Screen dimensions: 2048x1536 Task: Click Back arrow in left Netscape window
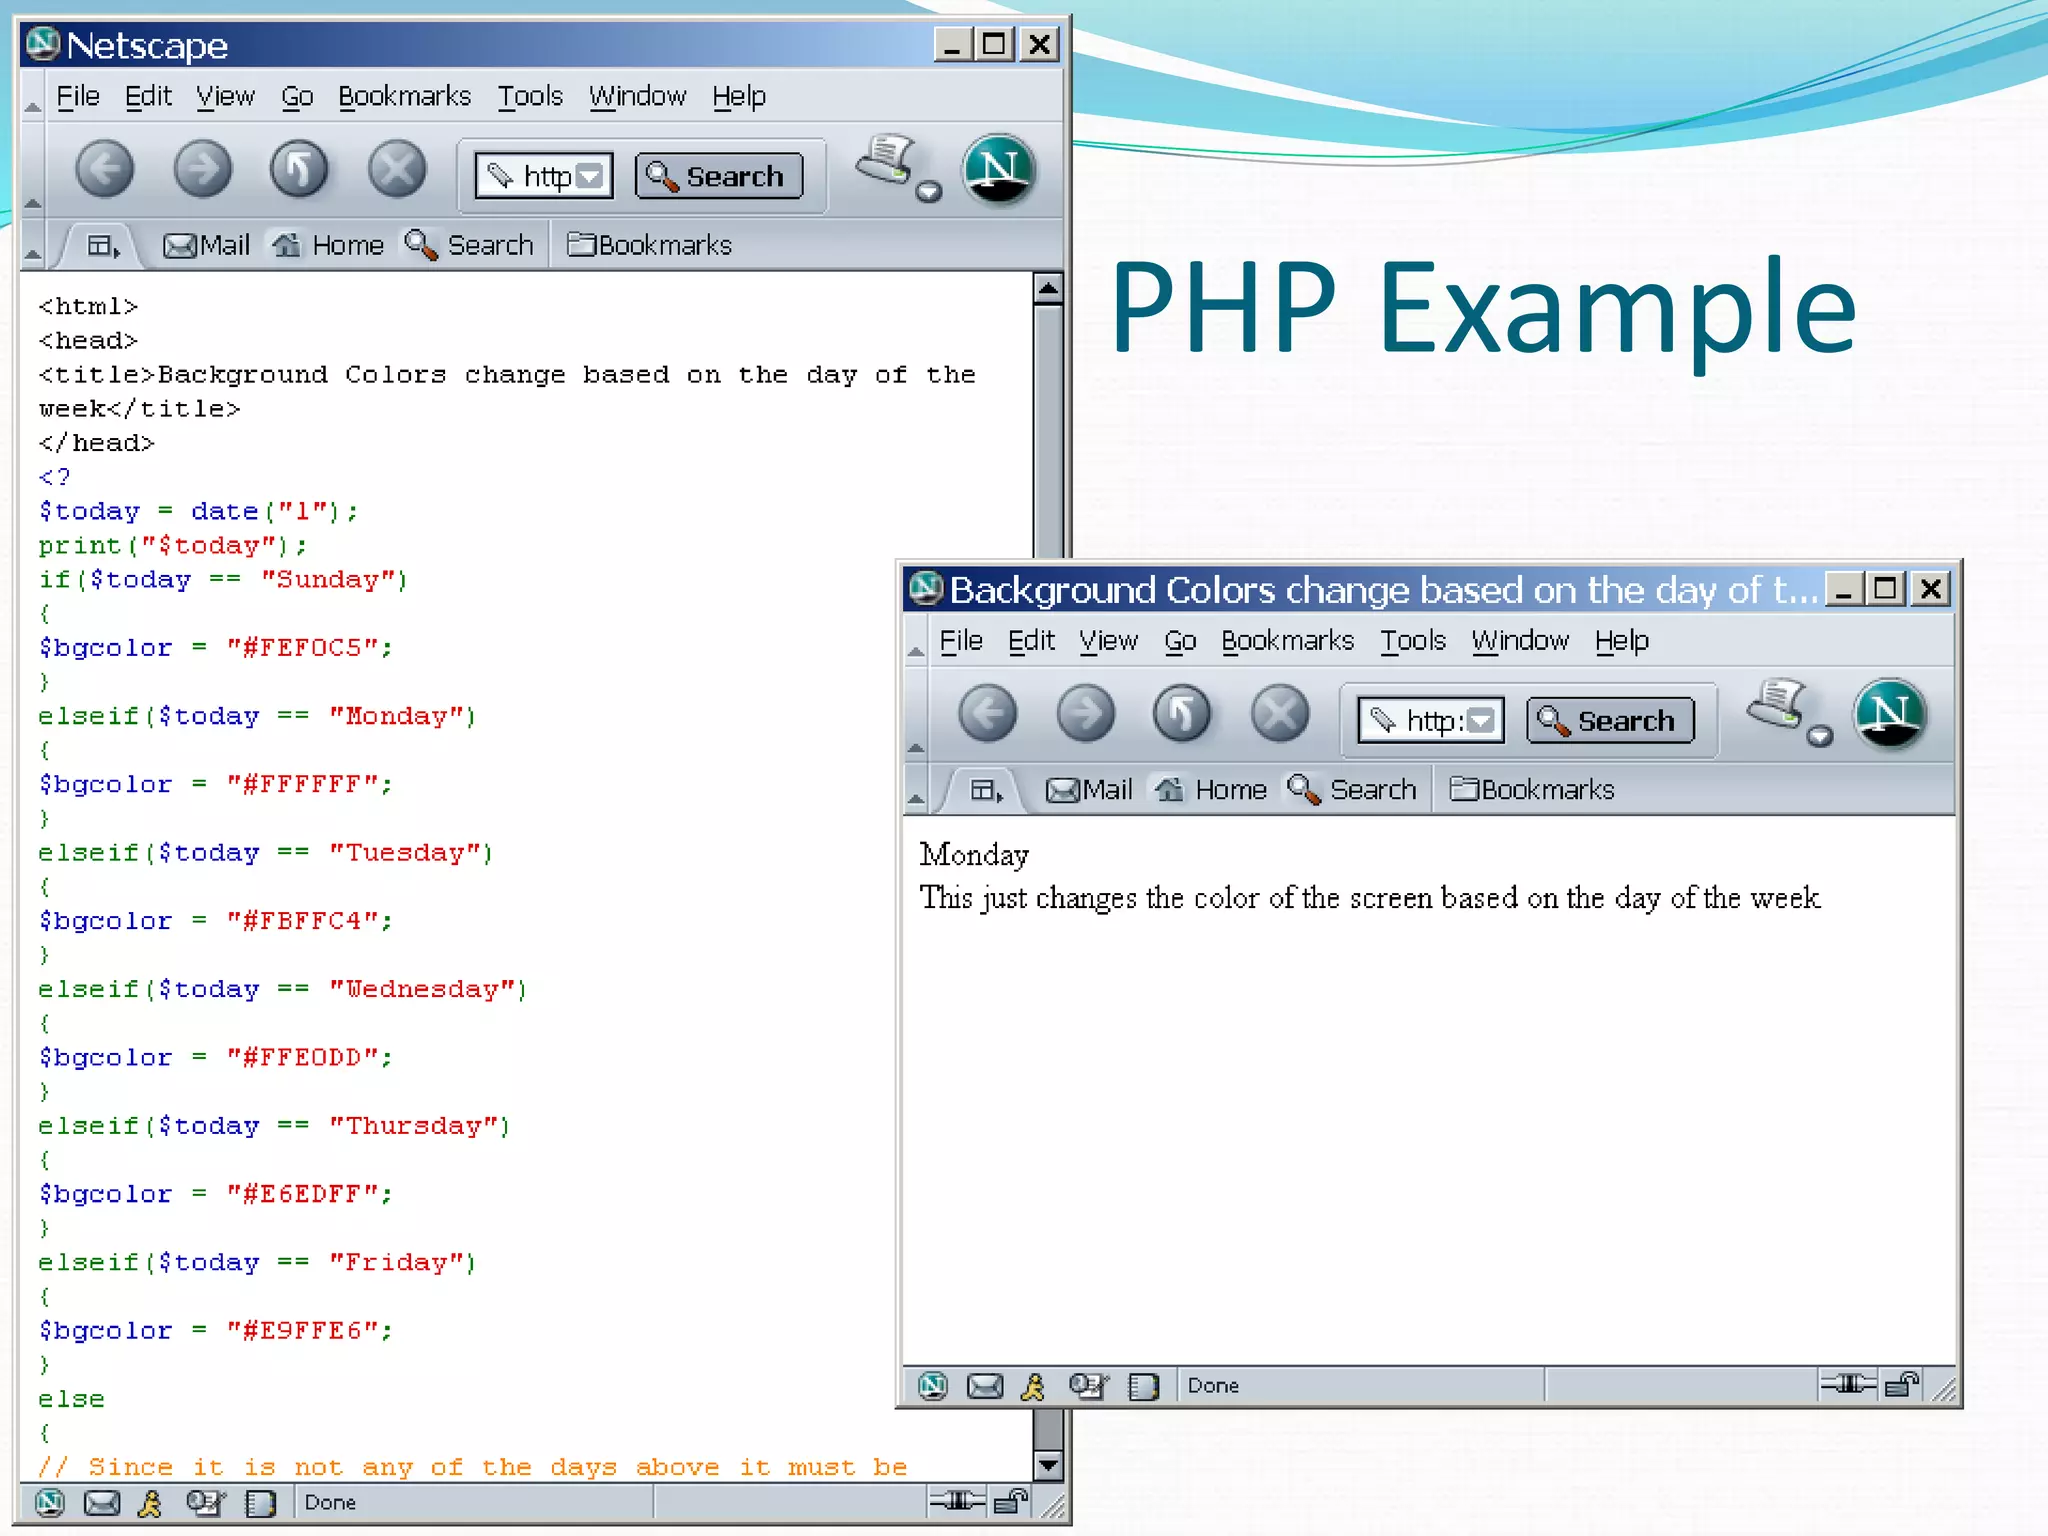104,168
